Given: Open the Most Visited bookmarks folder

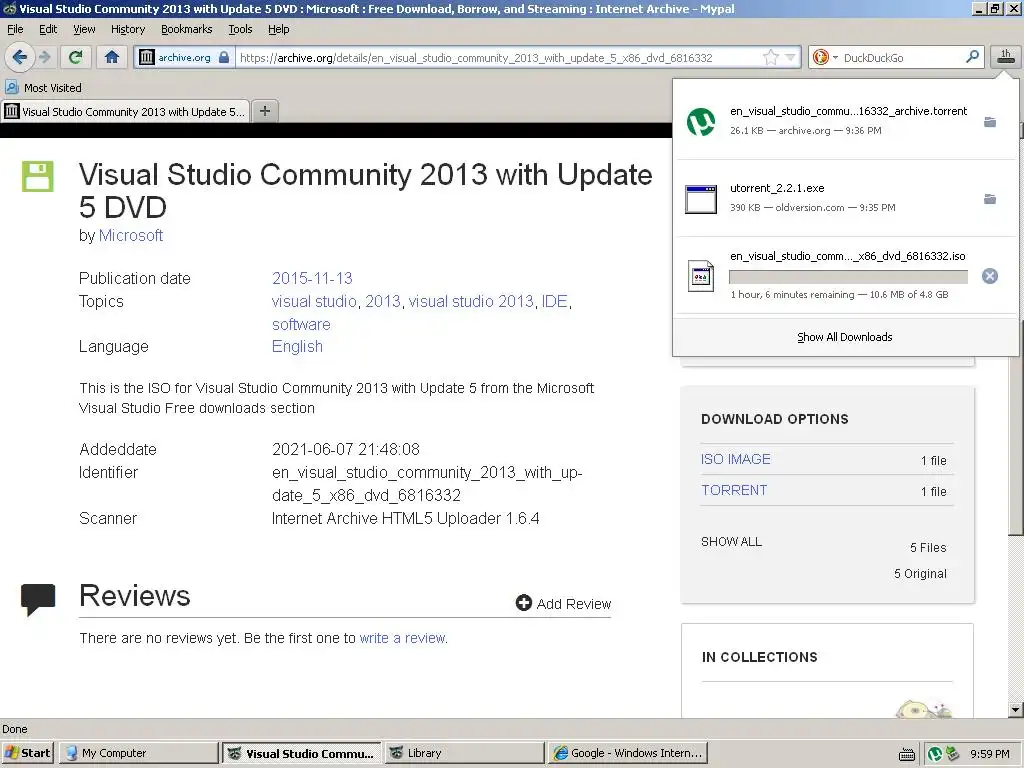Looking at the screenshot, I should (44, 88).
